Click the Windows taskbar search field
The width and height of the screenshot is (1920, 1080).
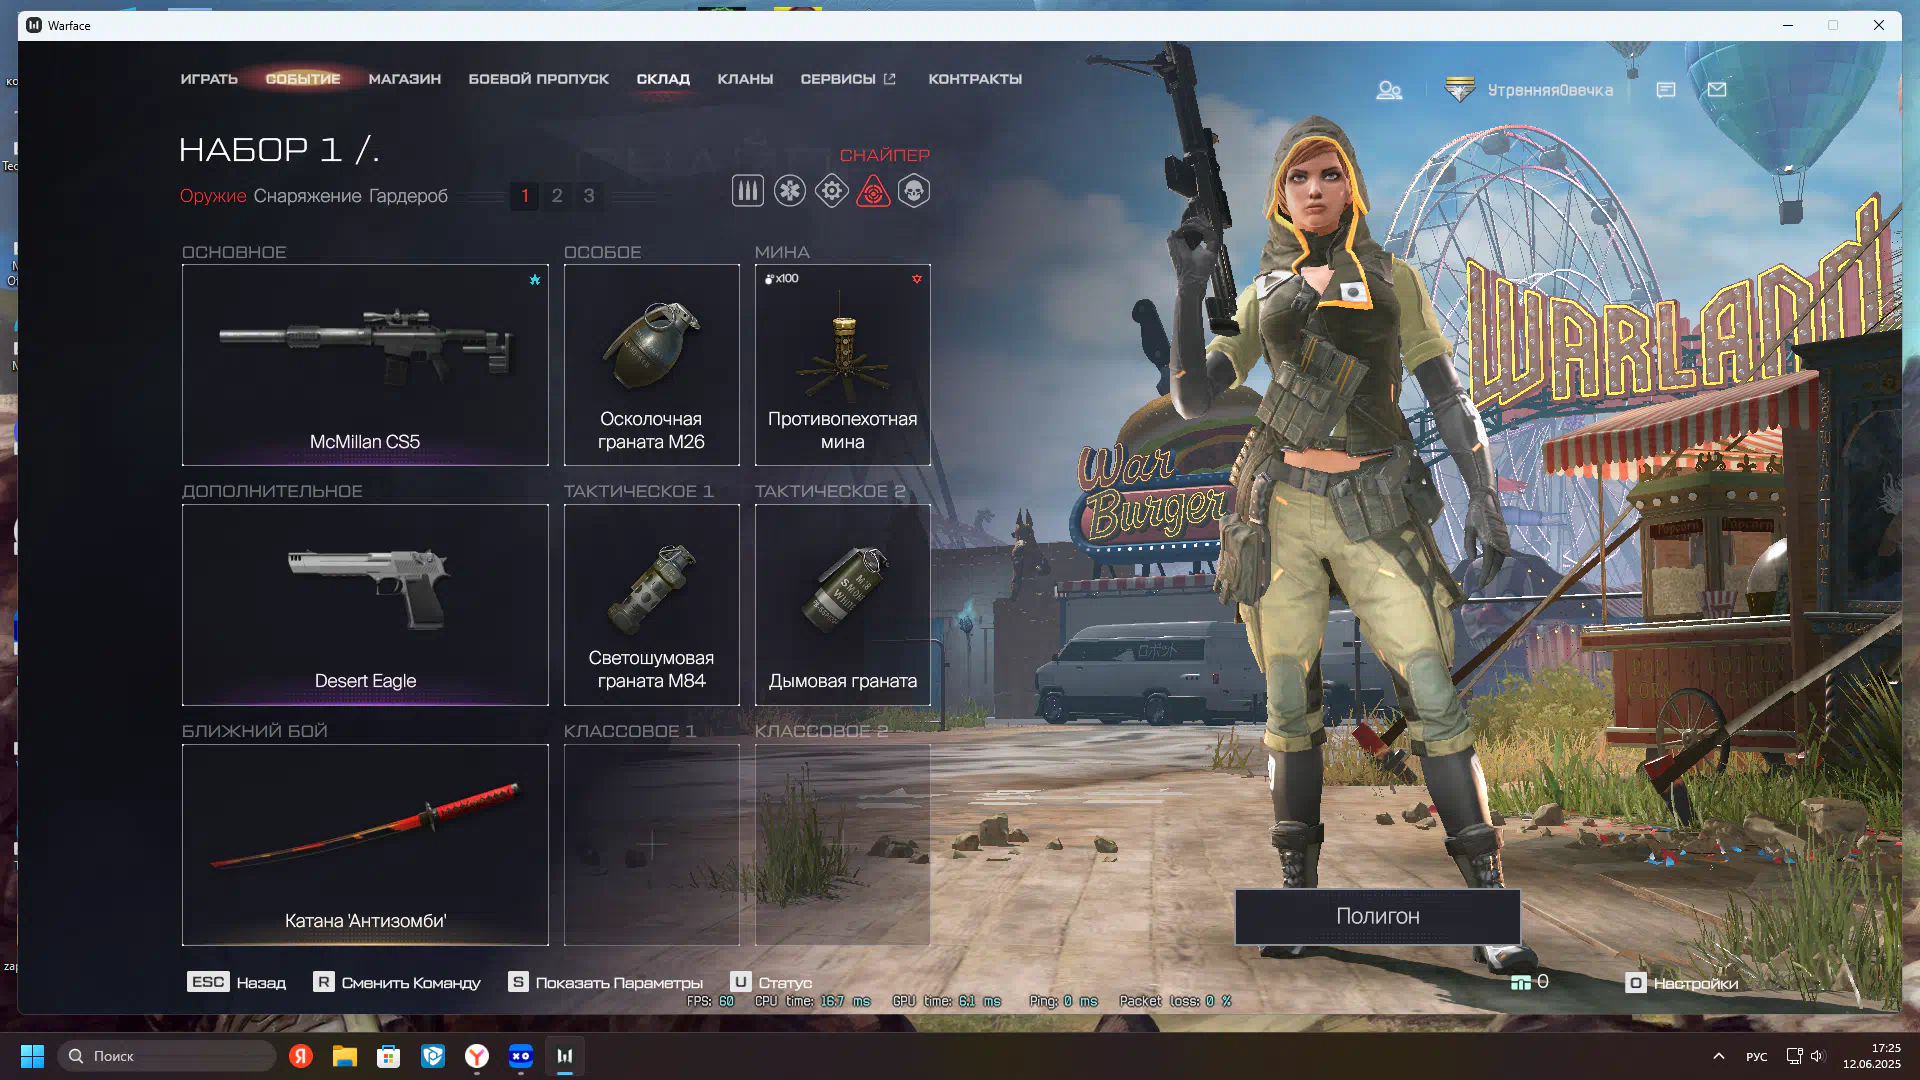pos(167,1056)
